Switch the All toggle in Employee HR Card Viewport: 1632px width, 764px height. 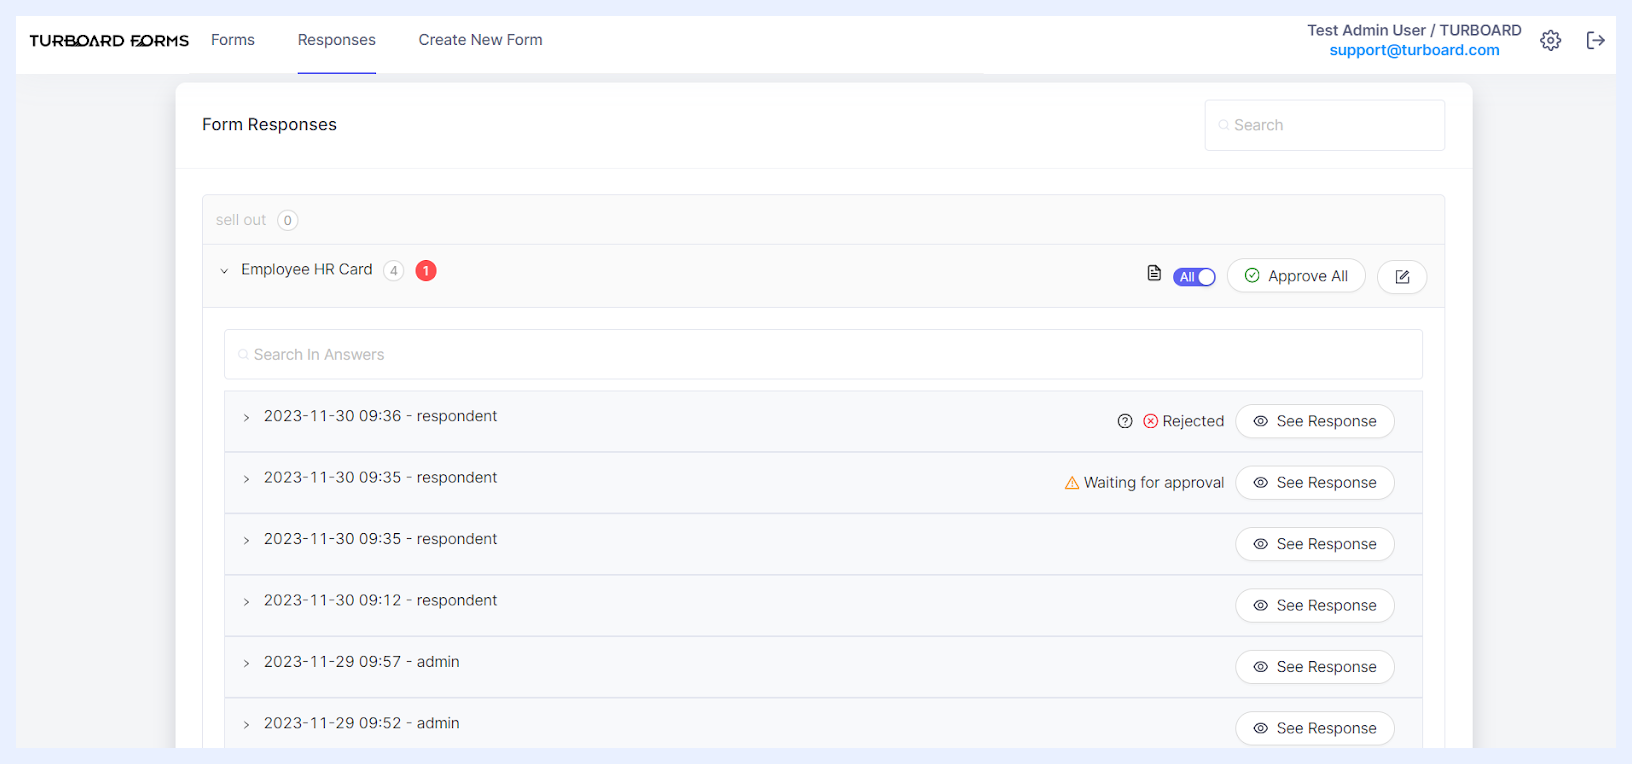click(x=1194, y=277)
